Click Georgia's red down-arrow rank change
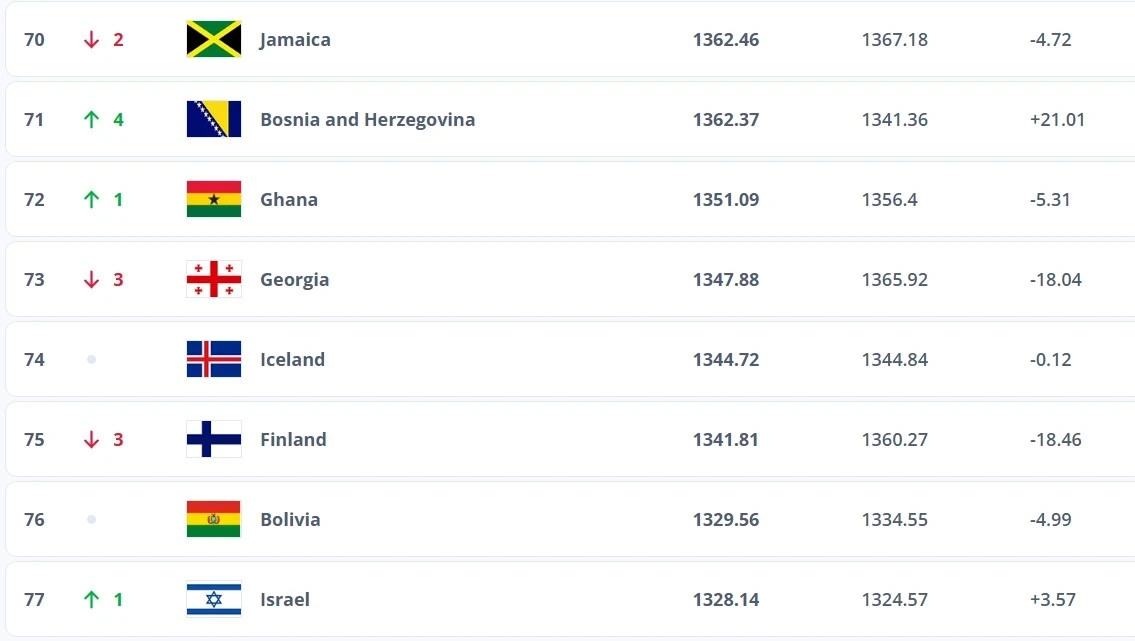The height and width of the screenshot is (641, 1135). click(92, 280)
